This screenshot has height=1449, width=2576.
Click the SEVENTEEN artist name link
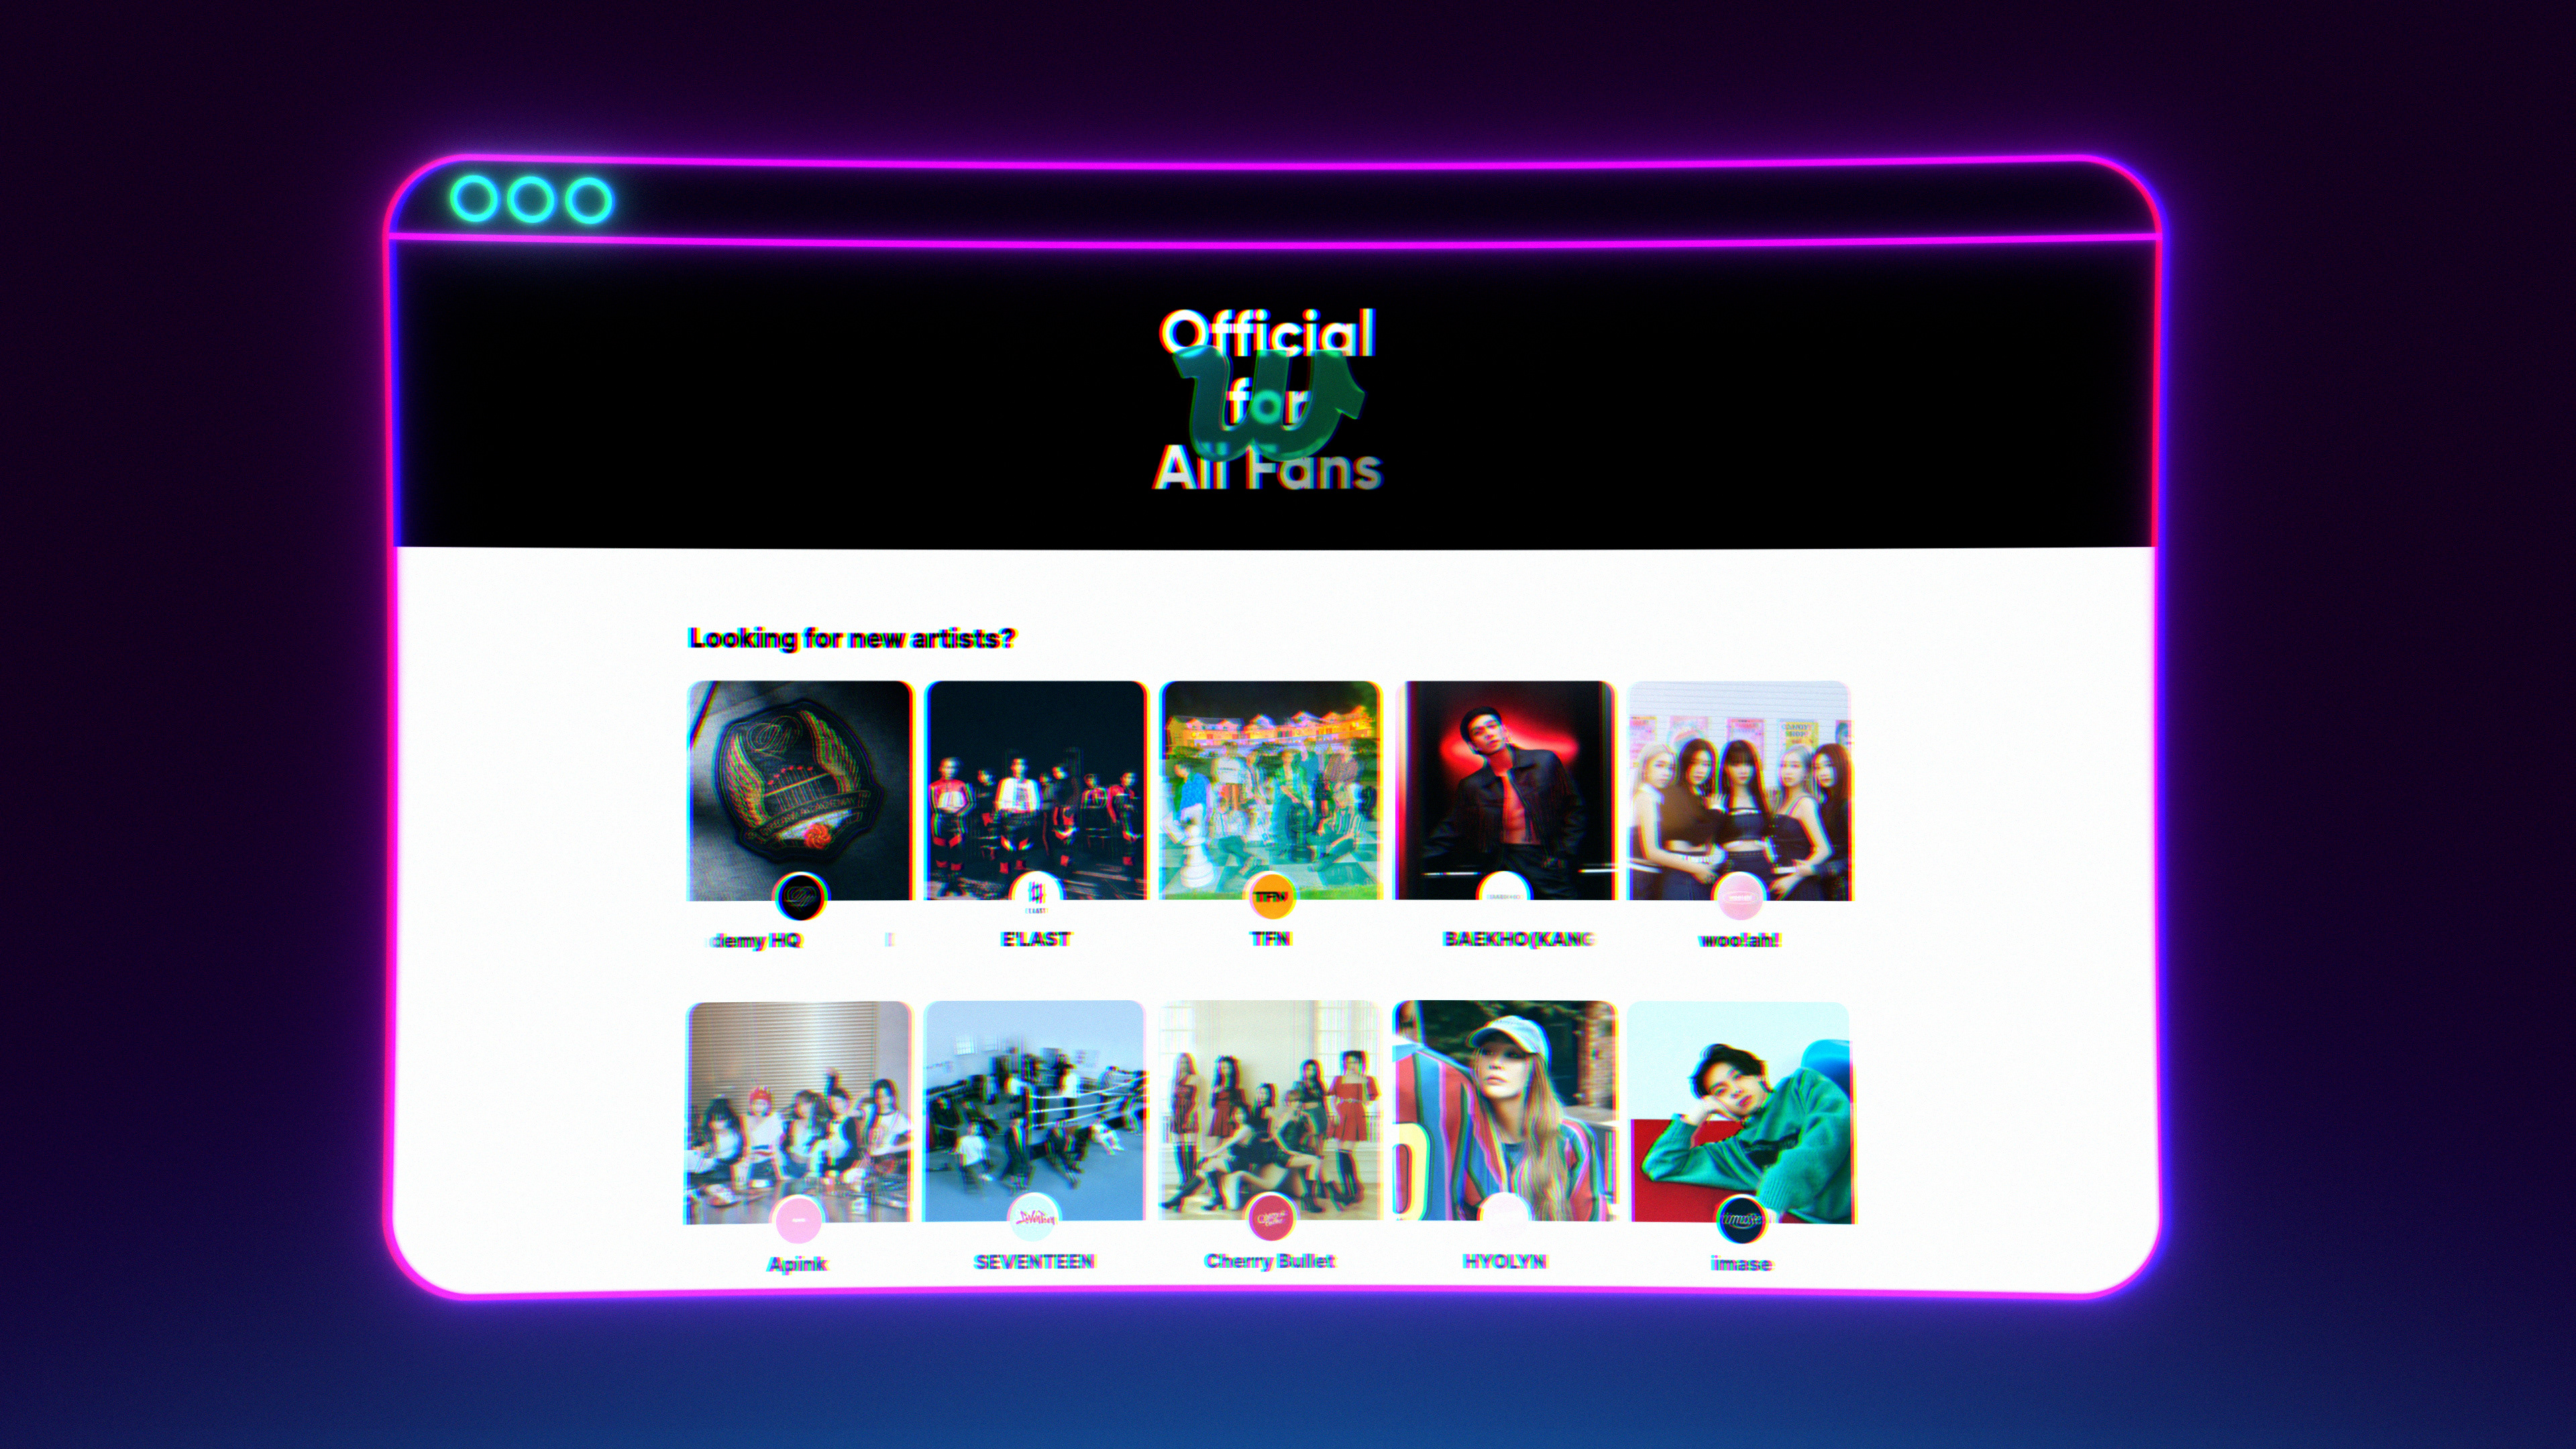tap(1034, 1262)
